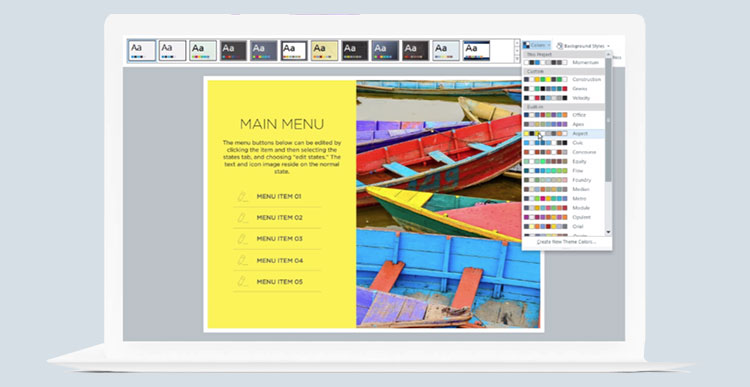Select the dark brown theme thumbnail

tap(416, 50)
